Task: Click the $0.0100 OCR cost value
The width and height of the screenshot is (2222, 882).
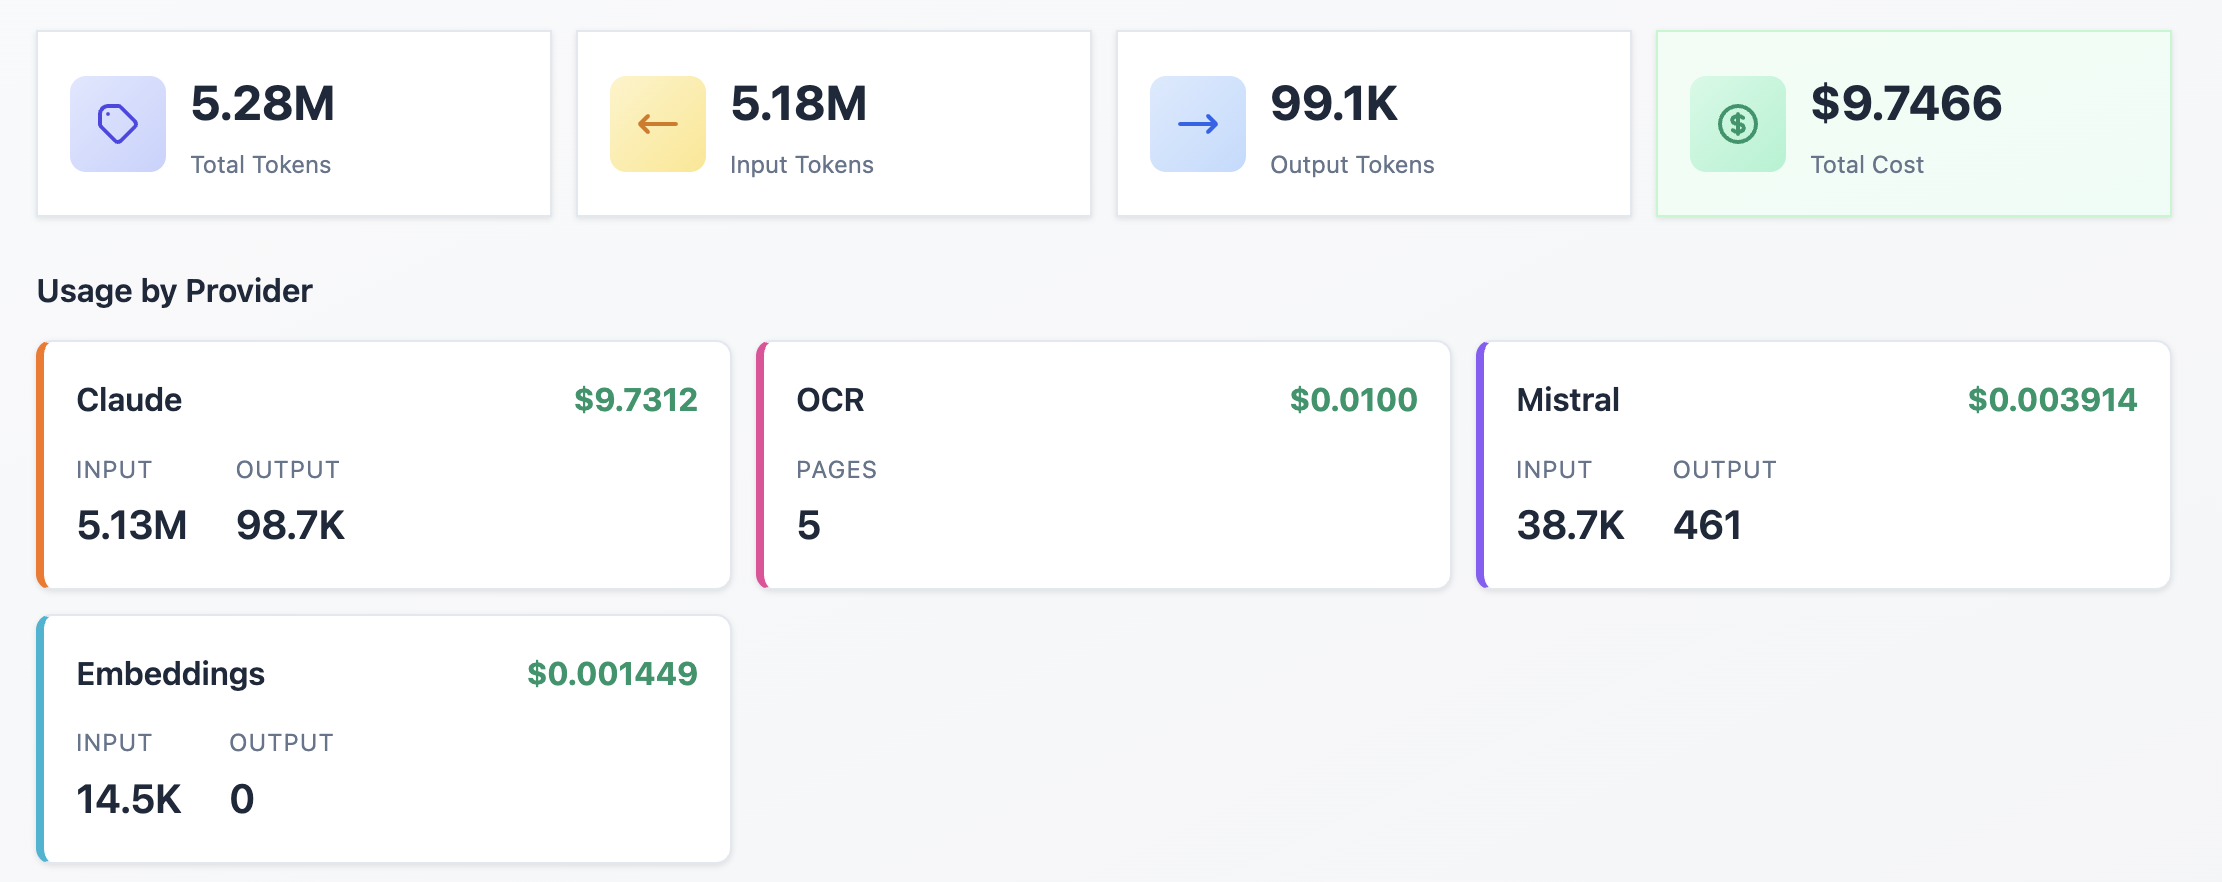Action: [1355, 399]
